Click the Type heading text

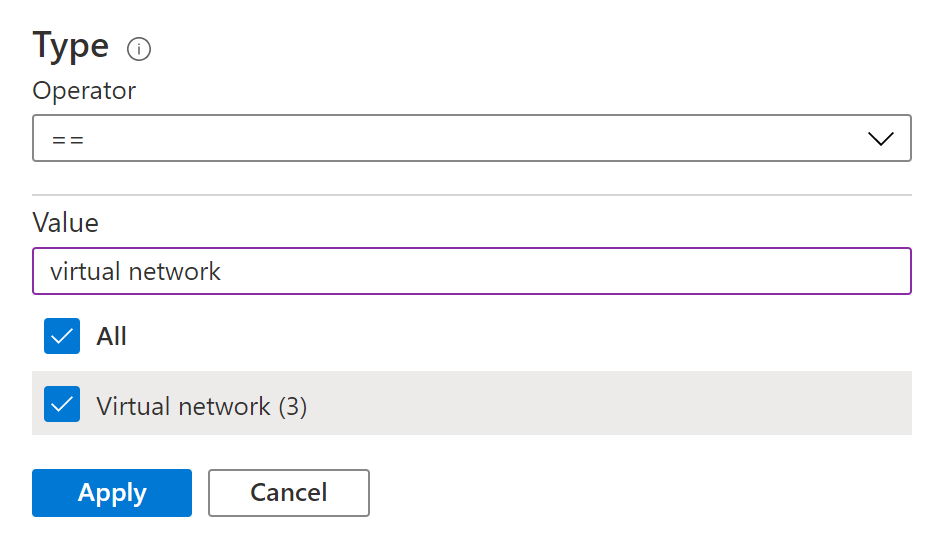tap(71, 46)
